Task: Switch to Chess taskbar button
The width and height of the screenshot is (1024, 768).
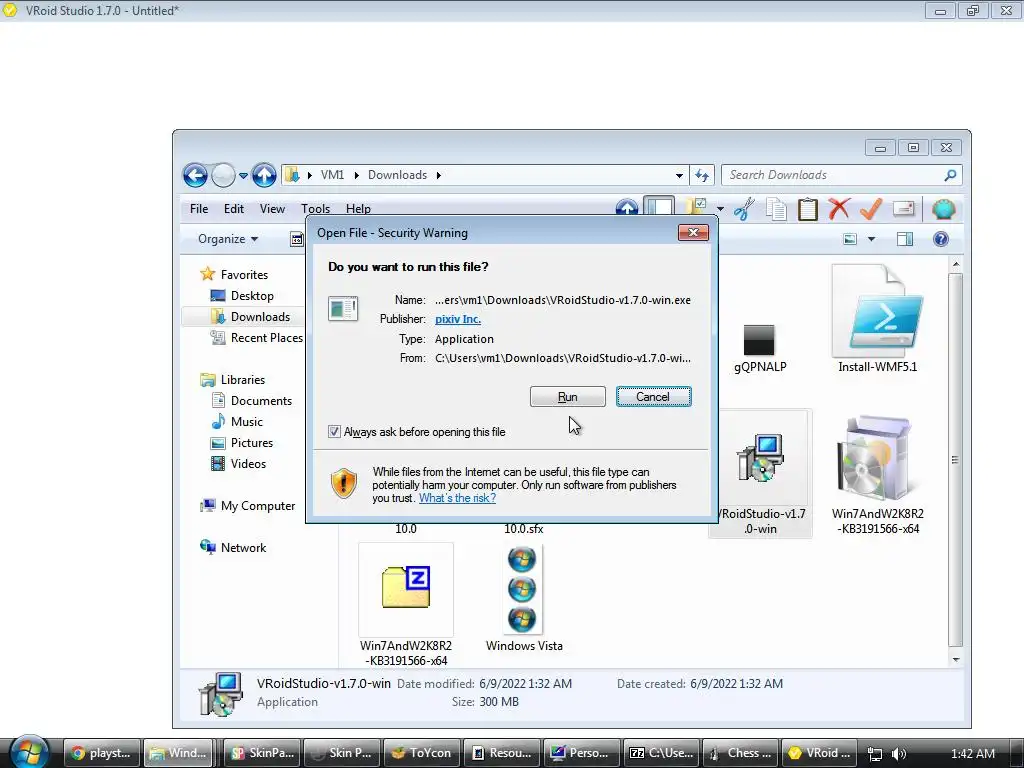Action: (x=741, y=753)
